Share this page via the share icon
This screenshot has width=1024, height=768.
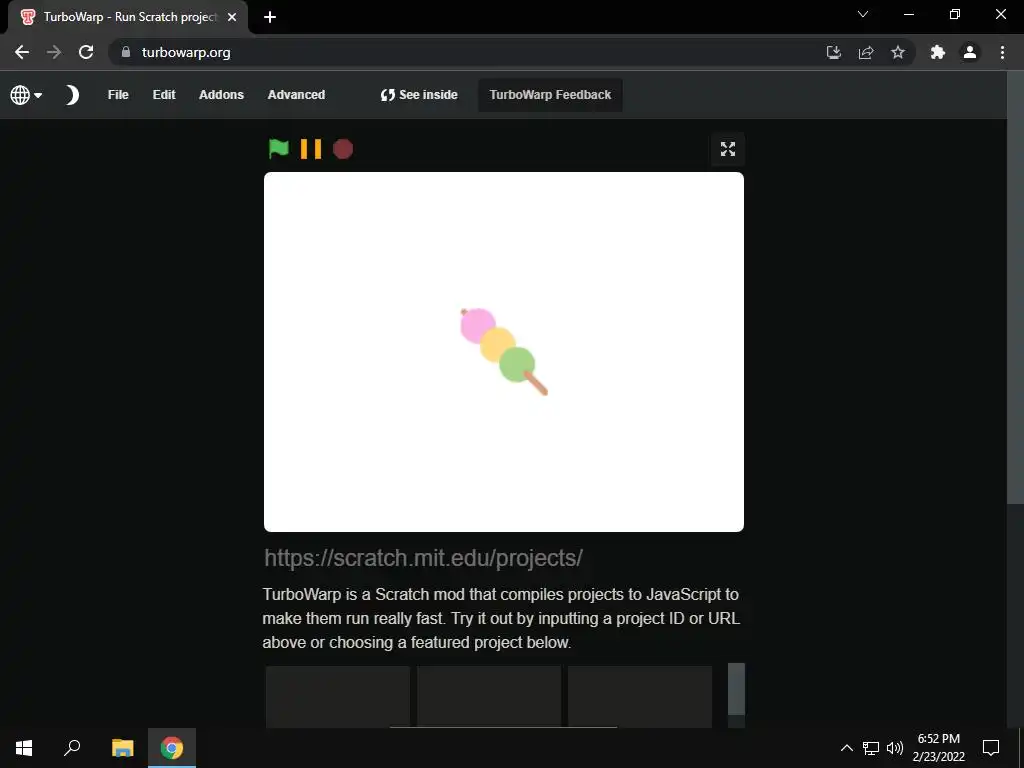866,52
